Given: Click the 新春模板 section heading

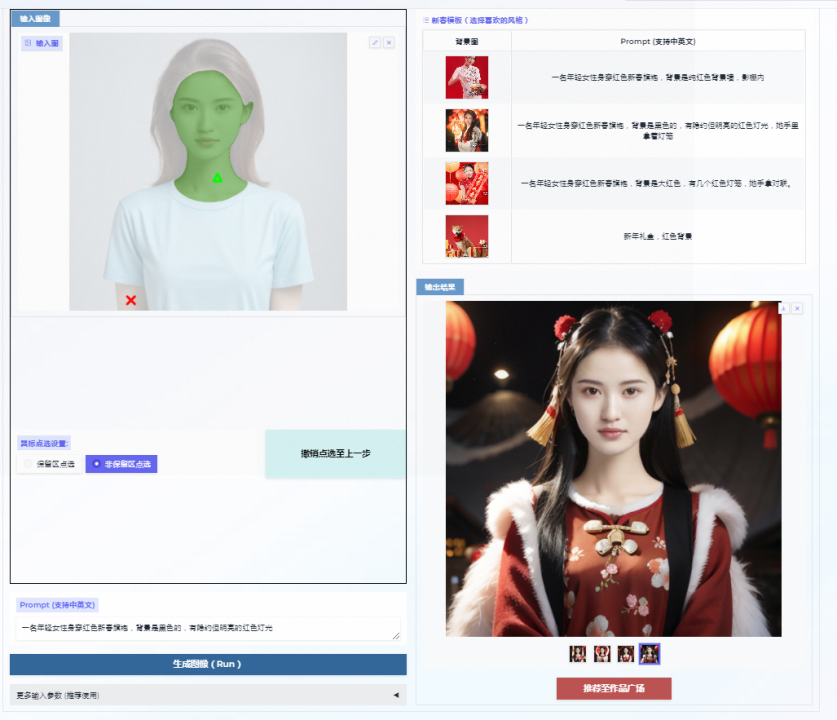Looking at the screenshot, I should pyautogui.click(x=476, y=20).
